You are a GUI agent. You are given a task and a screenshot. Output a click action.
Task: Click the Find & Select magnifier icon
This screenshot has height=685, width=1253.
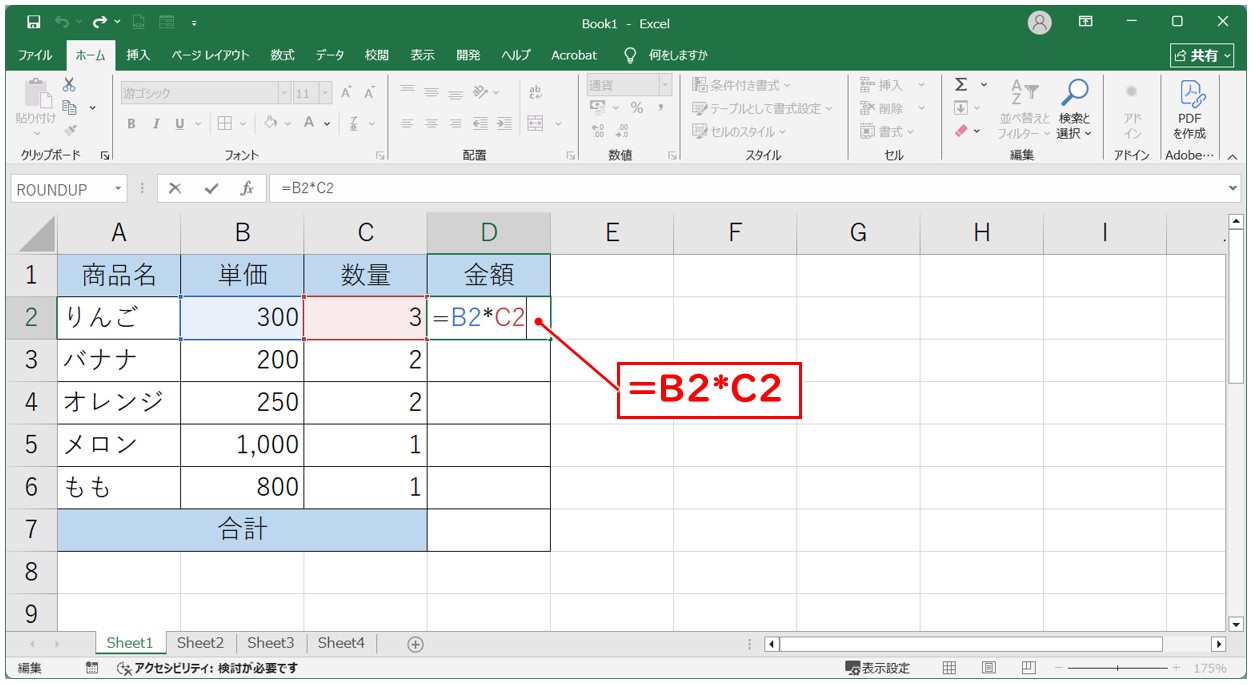(x=1075, y=93)
